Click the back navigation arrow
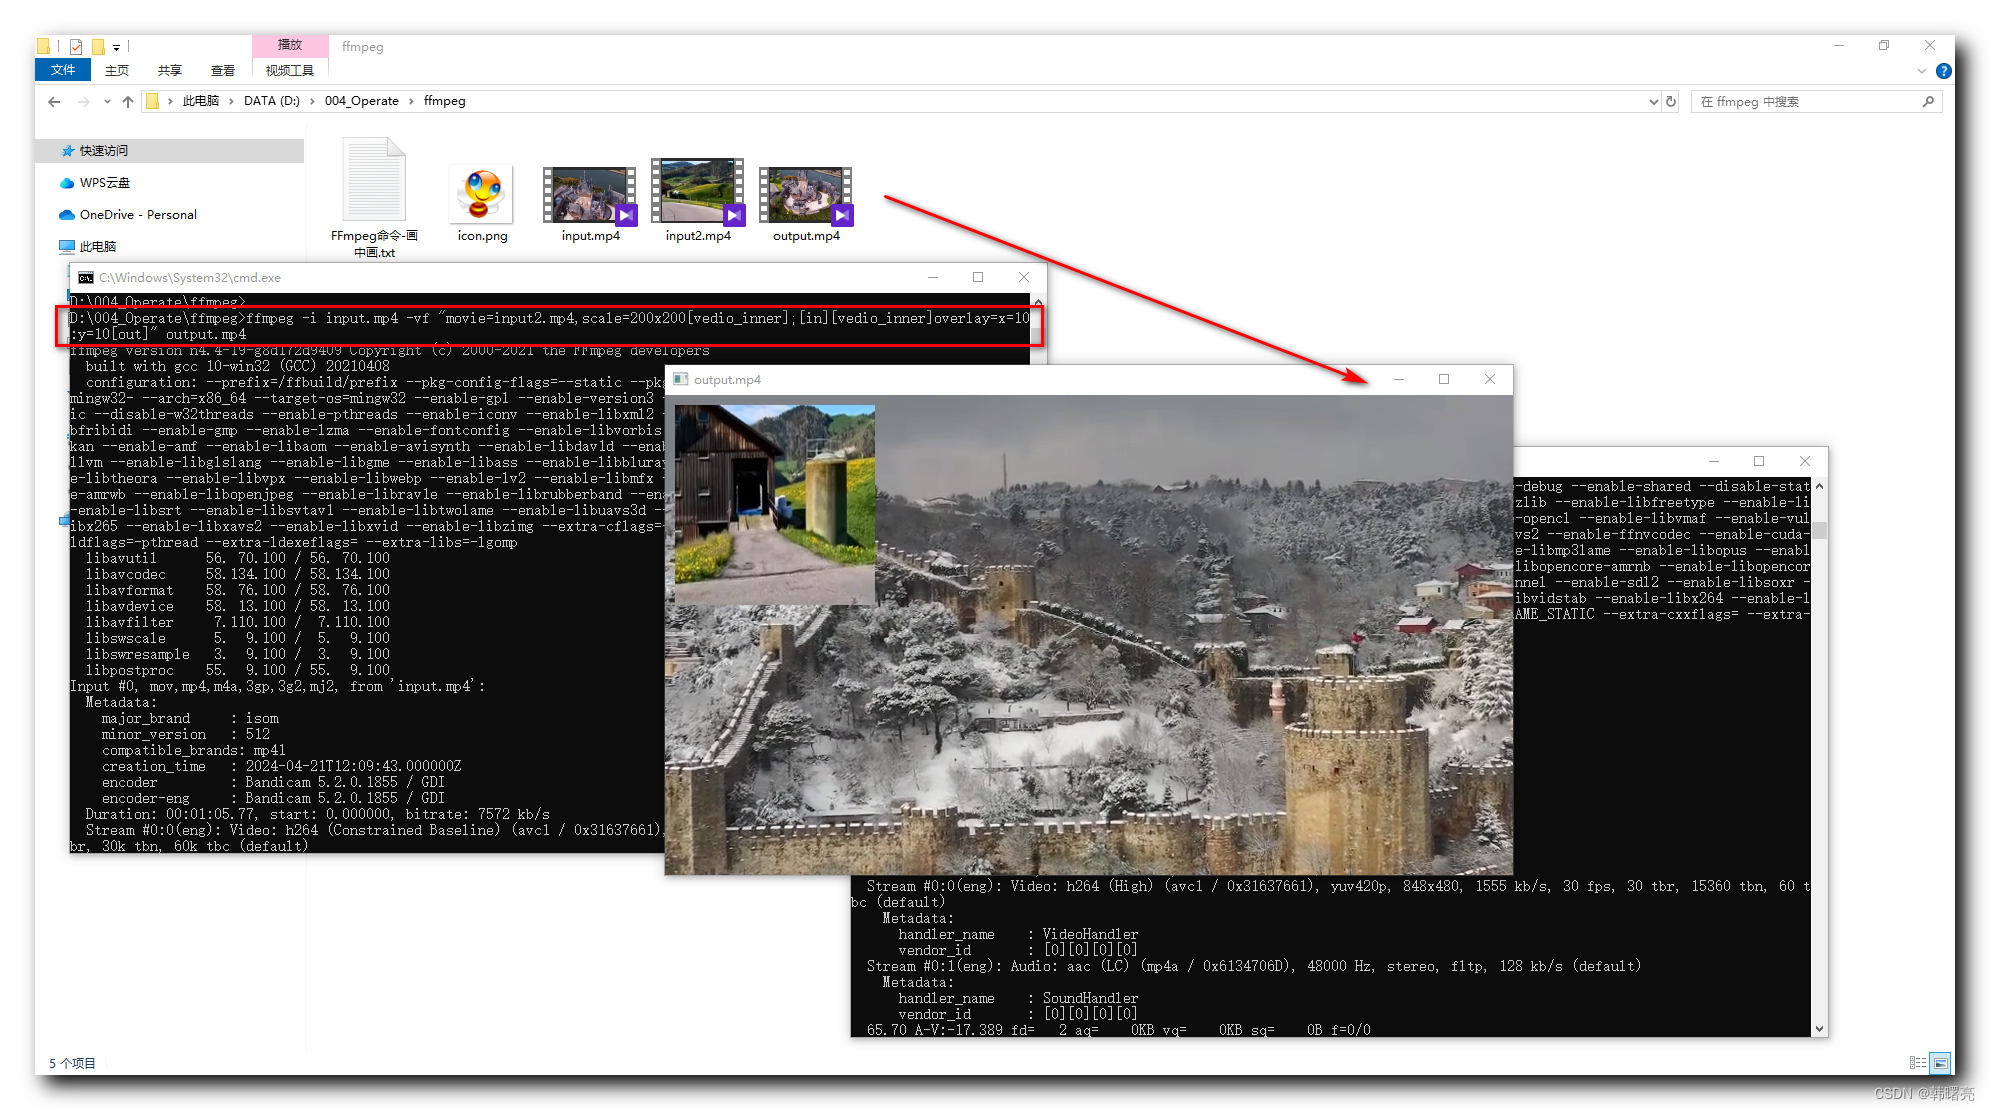 [x=53, y=100]
